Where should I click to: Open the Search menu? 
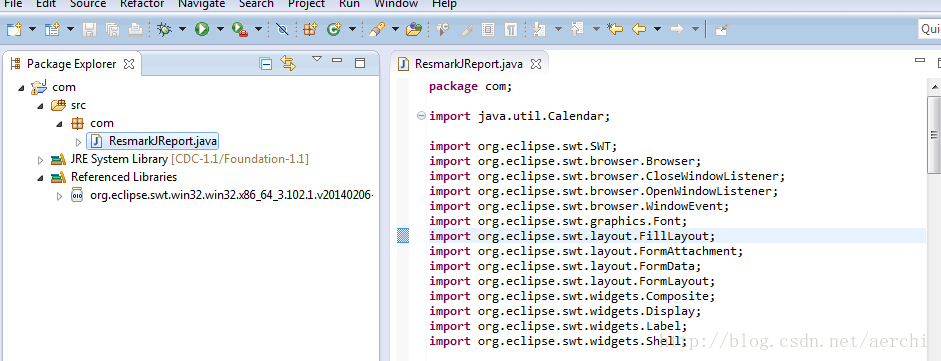click(x=257, y=4)
